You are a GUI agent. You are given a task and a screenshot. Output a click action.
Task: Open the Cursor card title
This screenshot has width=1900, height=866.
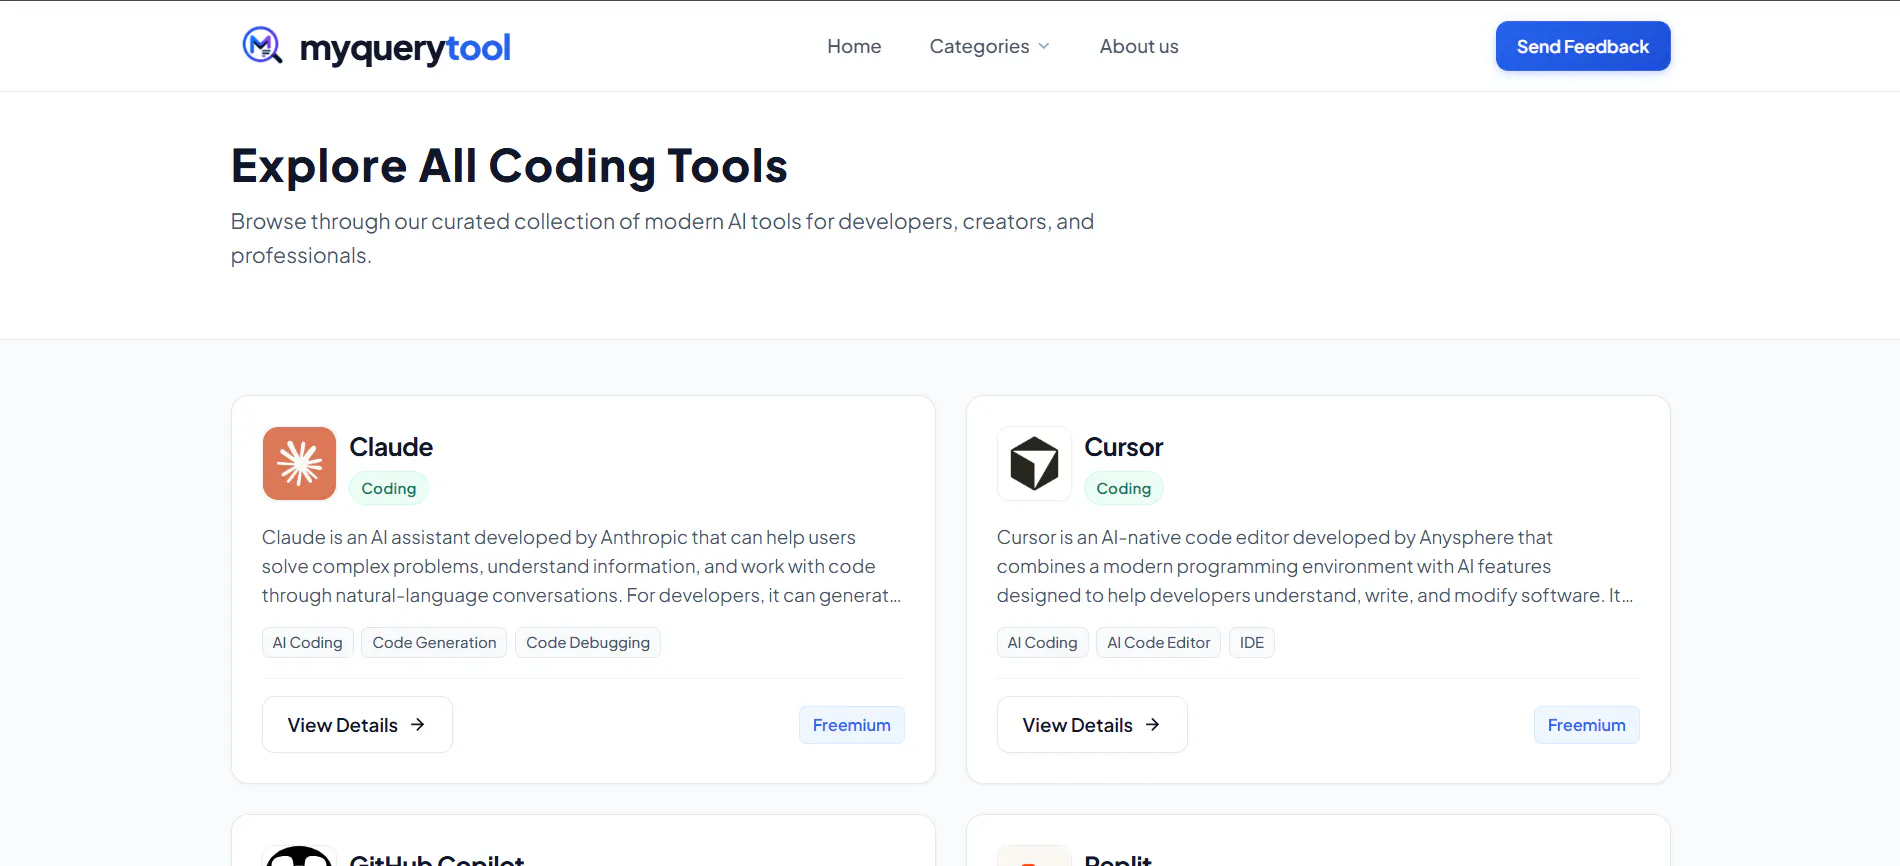point(1124,447)
